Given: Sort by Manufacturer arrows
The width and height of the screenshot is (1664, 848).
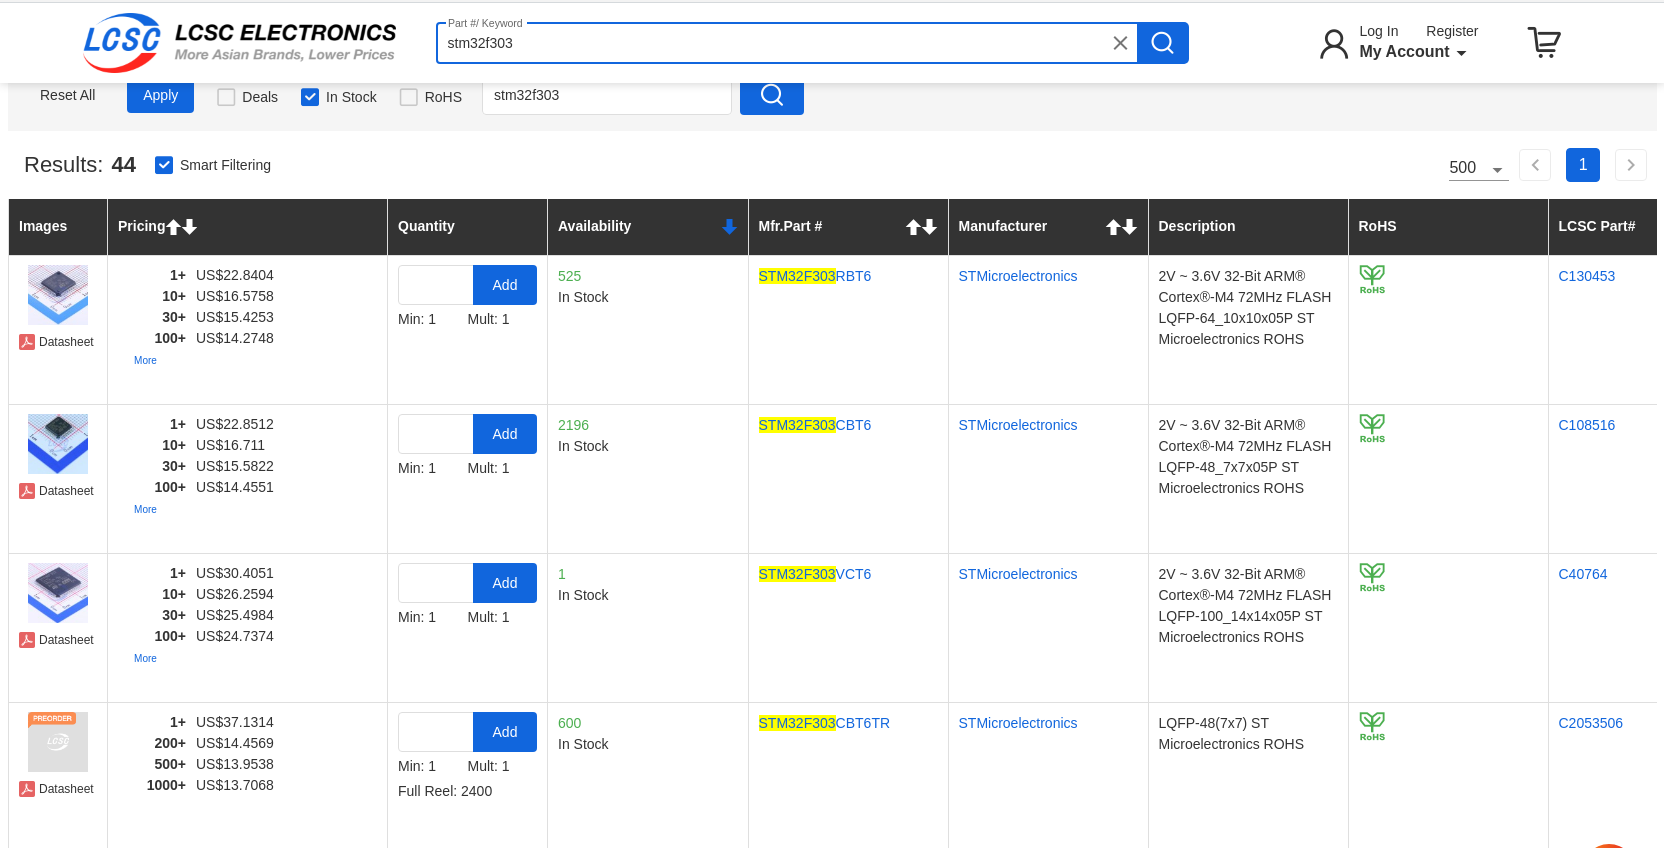Looking at the screenshot, I should click(1121, 227).
